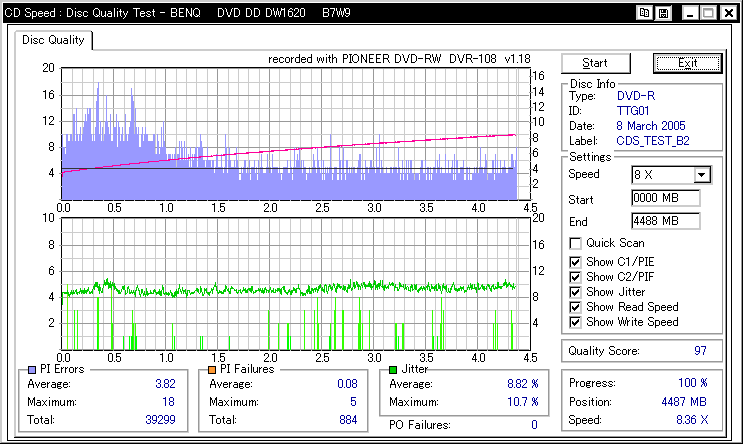Image resolution: width=743 pixels, height=444 pixels.
Task: Disable Show Jitter checkbox
Action: click(575, 292)
